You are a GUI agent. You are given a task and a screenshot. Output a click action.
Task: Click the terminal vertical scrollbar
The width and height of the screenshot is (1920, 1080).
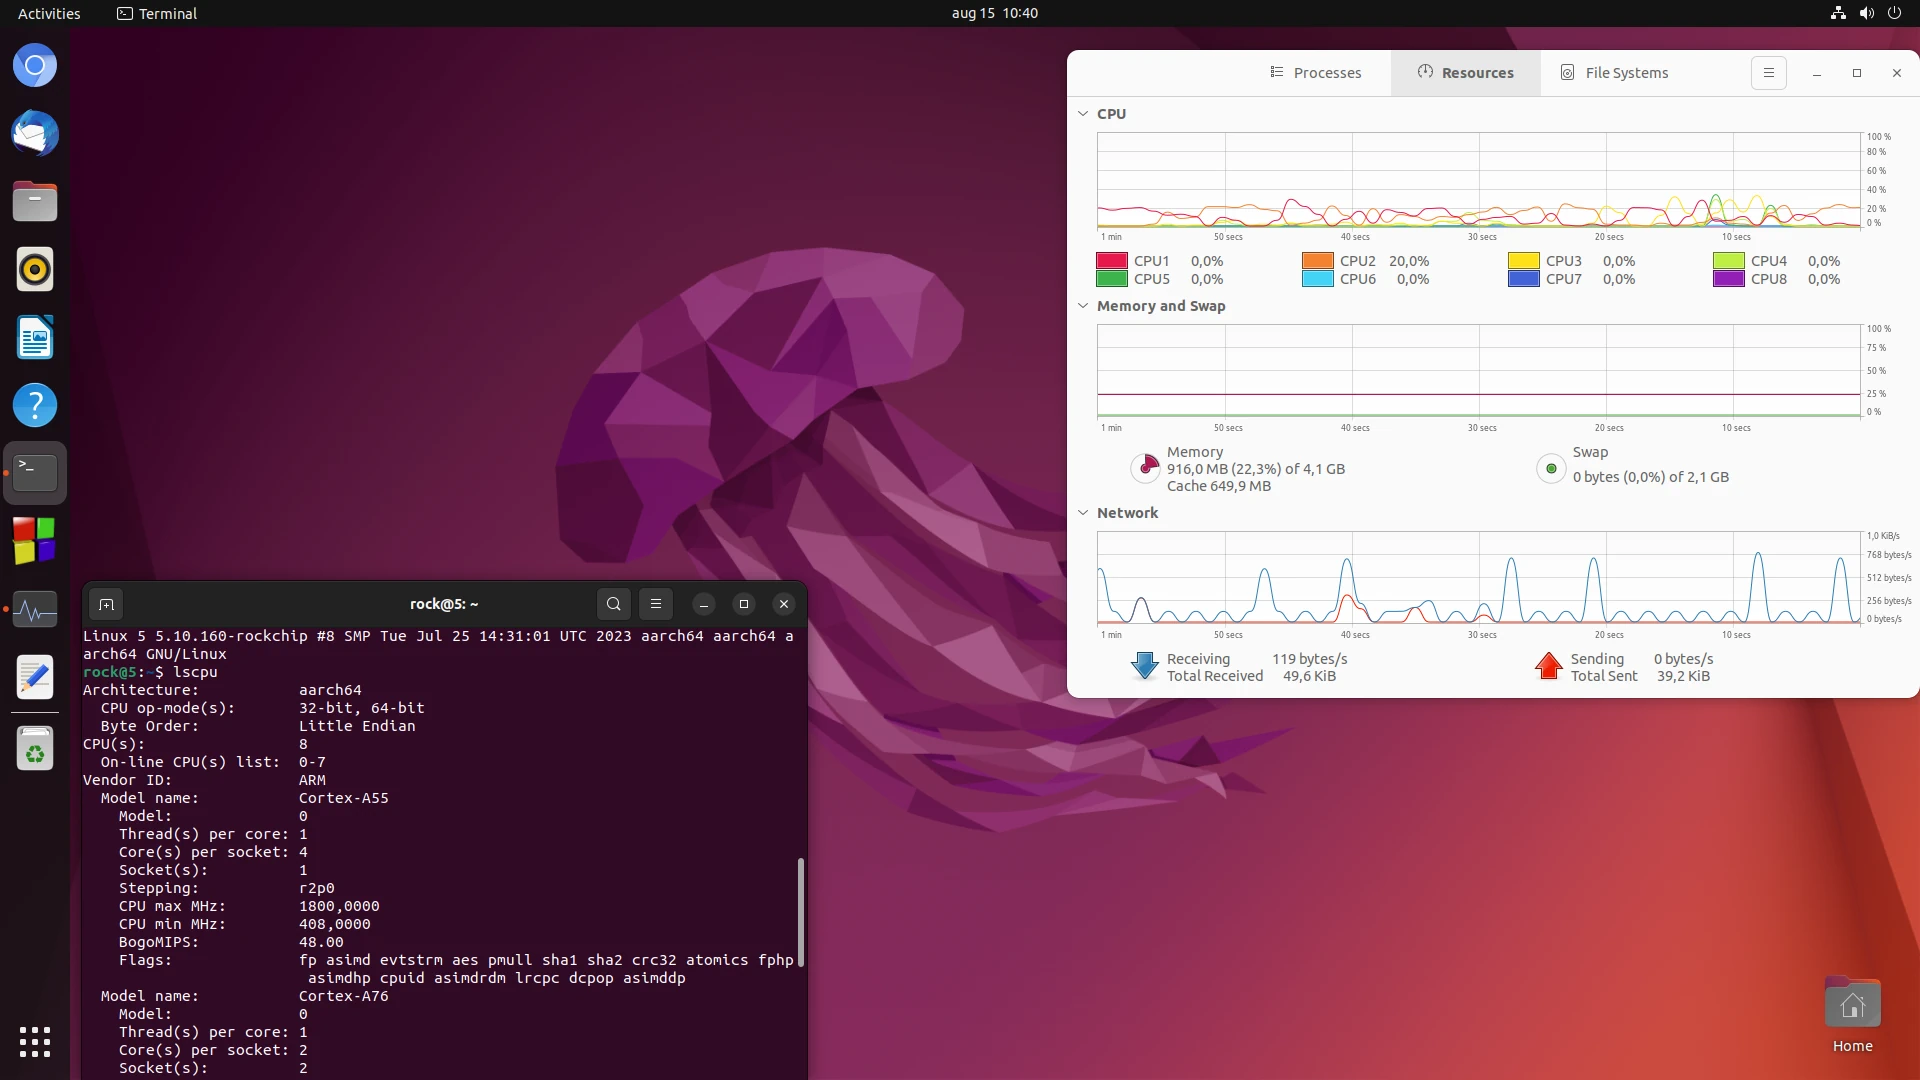point(800,910)
